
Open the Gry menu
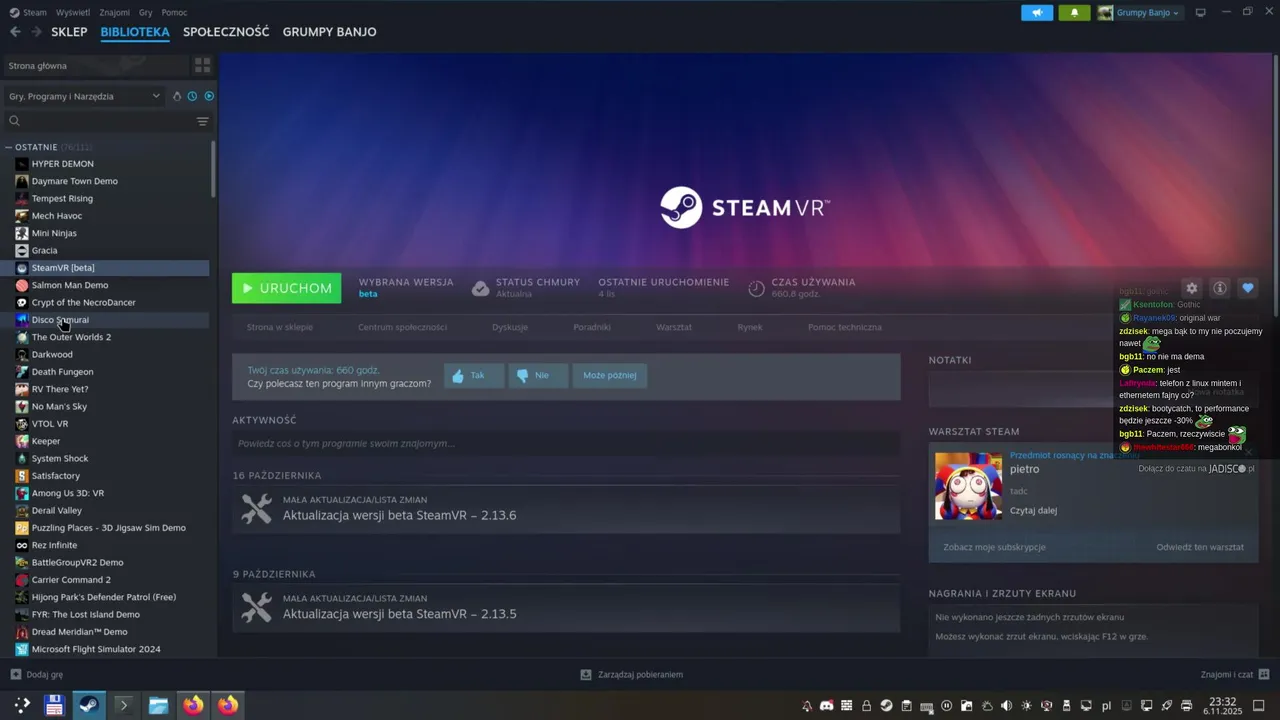[146, 12]
